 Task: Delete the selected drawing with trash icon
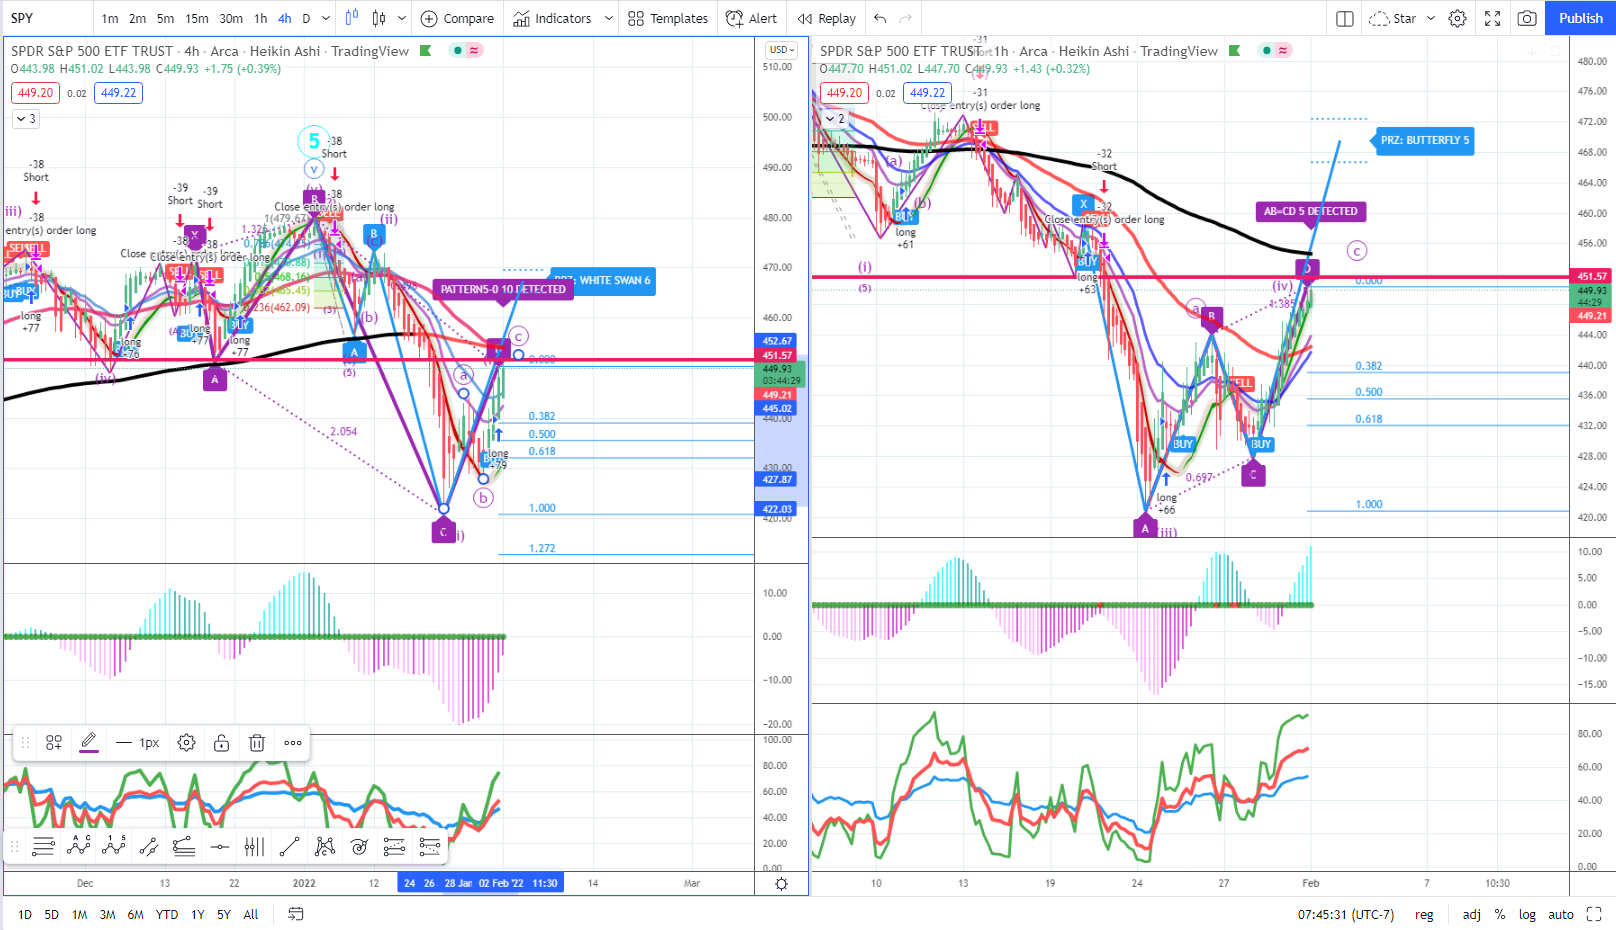(x=256, y=742)
